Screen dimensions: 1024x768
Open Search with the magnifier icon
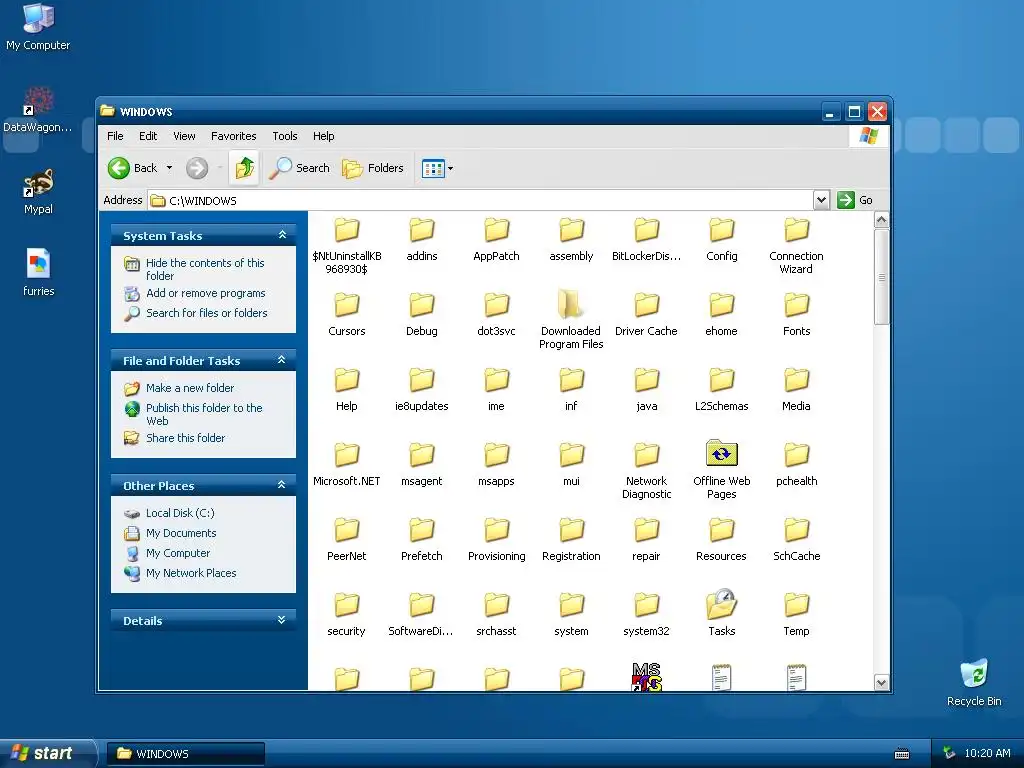click(x=300, y=168)
